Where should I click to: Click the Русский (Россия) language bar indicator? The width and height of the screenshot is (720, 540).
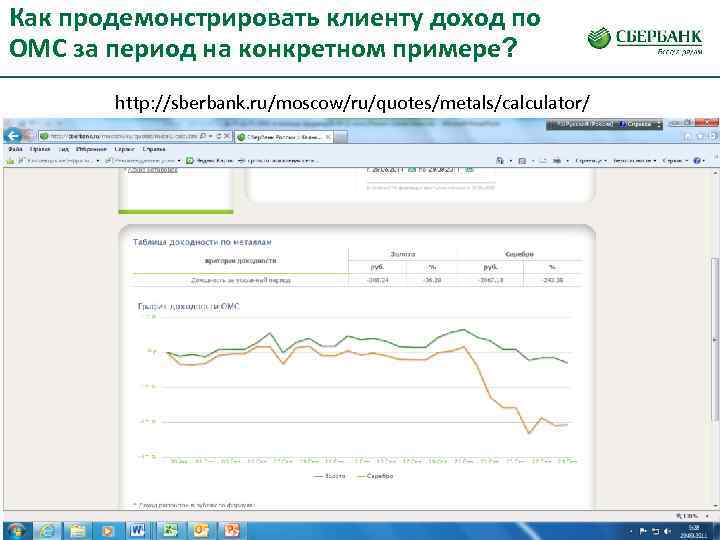(x=582, y=124)
